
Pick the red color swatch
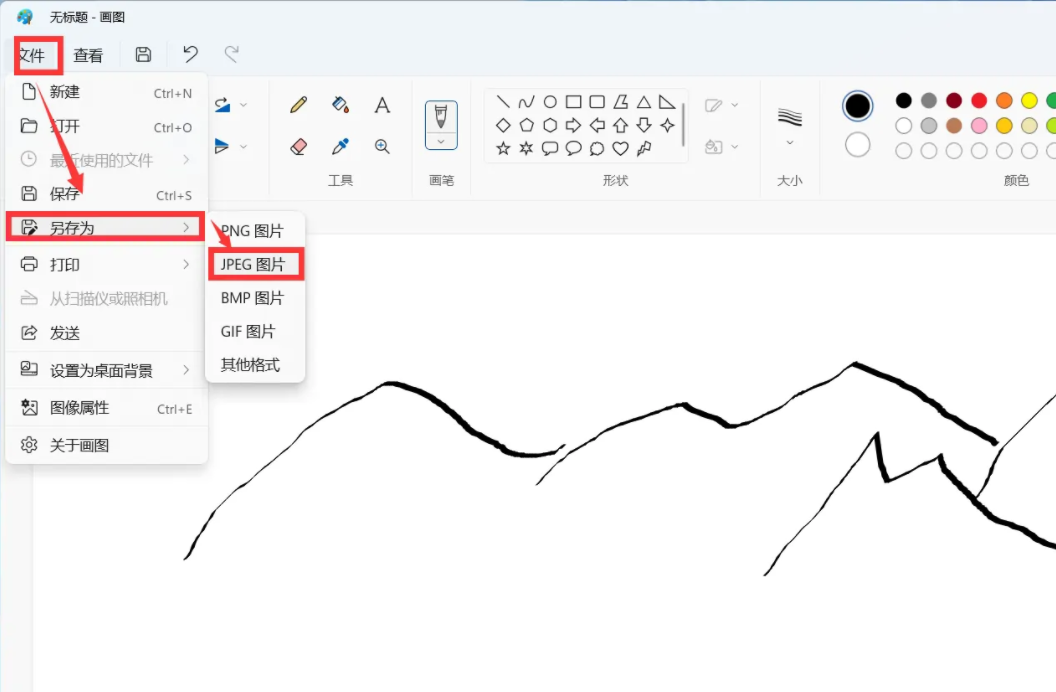click(979, 100)
